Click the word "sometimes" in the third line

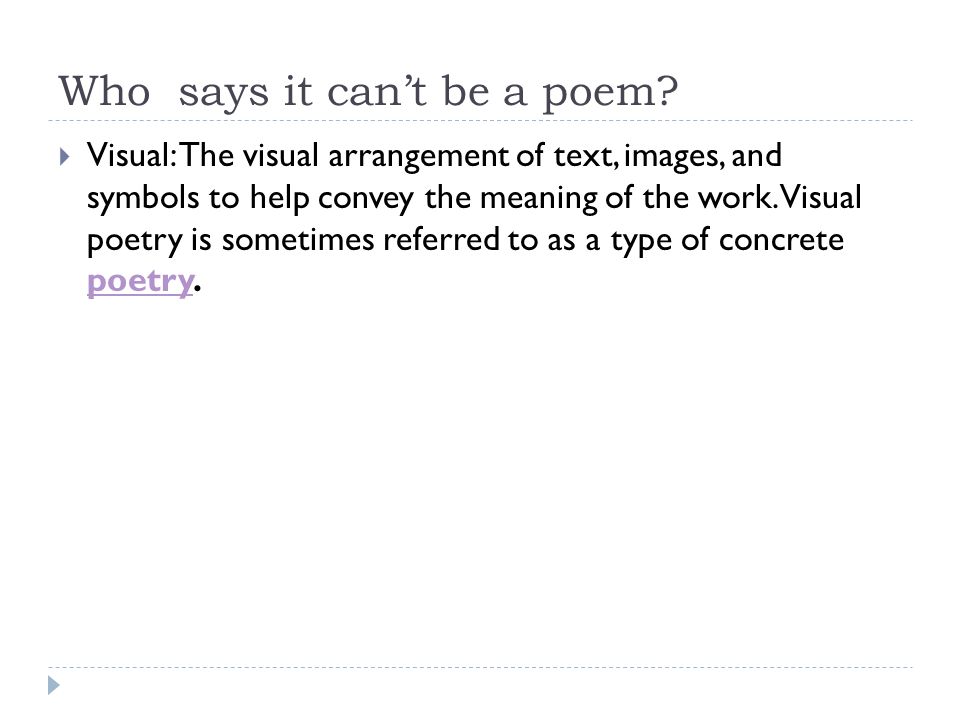pyautogui.click(x=298, y=240)
